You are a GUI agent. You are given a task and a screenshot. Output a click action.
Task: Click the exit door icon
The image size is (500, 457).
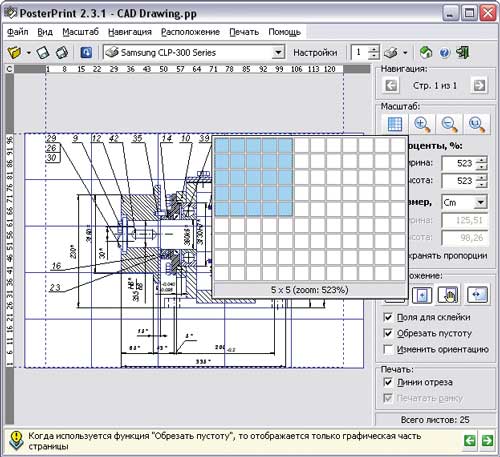click(x=463, y=52)
